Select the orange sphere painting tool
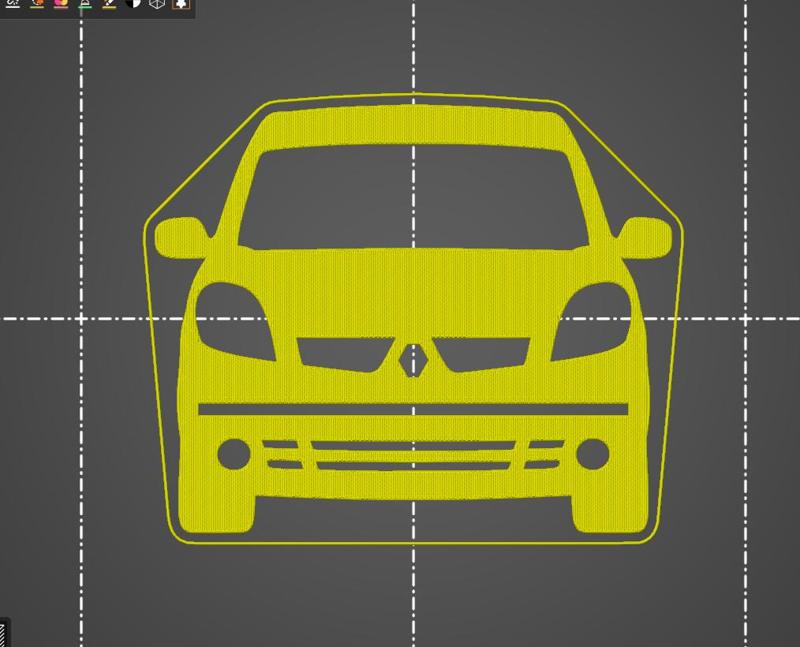Image resolution: width=800 pixels, height=647 pixels. 37,3
